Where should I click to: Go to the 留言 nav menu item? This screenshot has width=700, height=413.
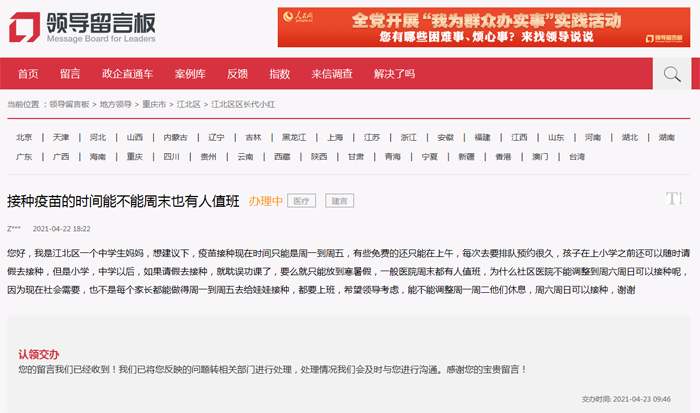(70, 74)
